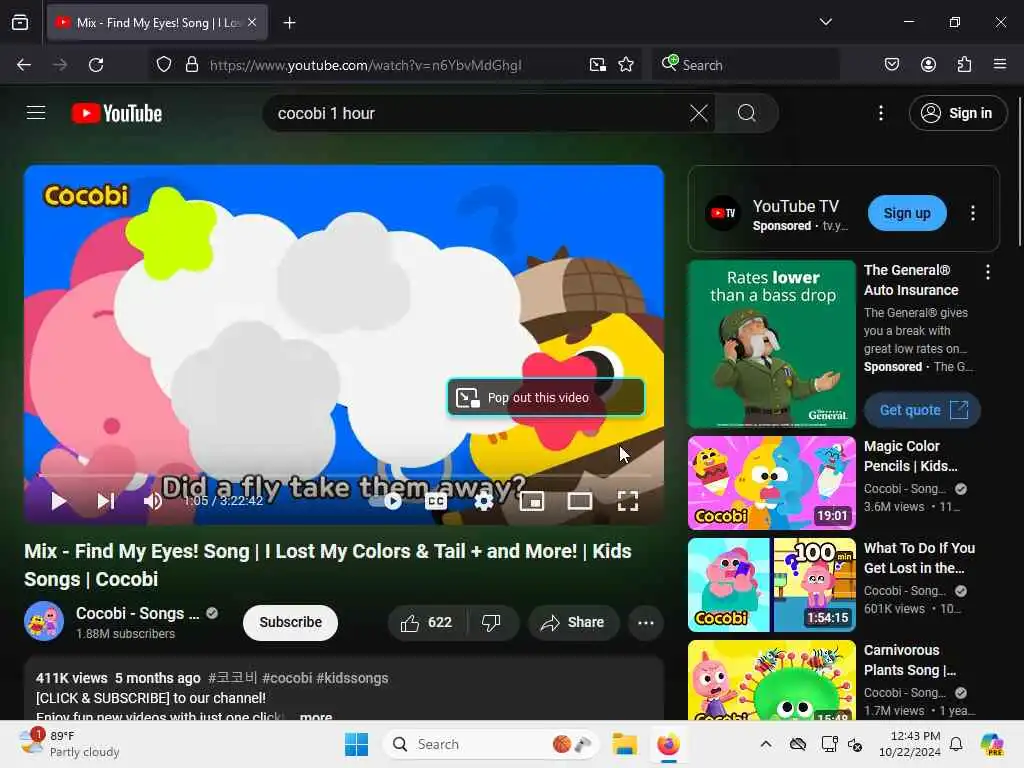Image resolution: width=1024 pixels, height=768 pixels.
Task: Submit search with magnifier button
Action: (746, 113)
